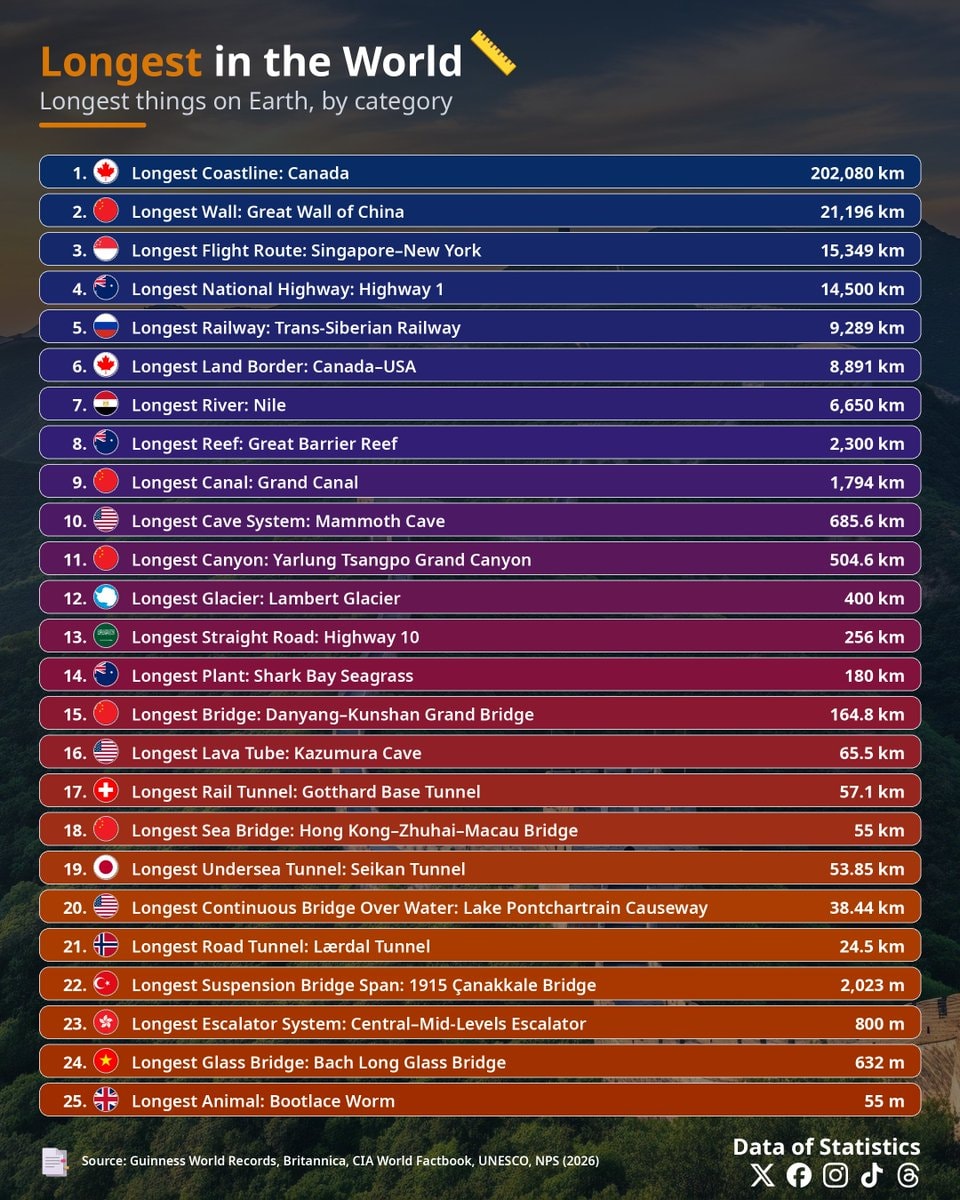The width and height of the screenshot is (960, 1200).
Task: Click the China flag beside Longest Wall
Action: click(106, 211)
